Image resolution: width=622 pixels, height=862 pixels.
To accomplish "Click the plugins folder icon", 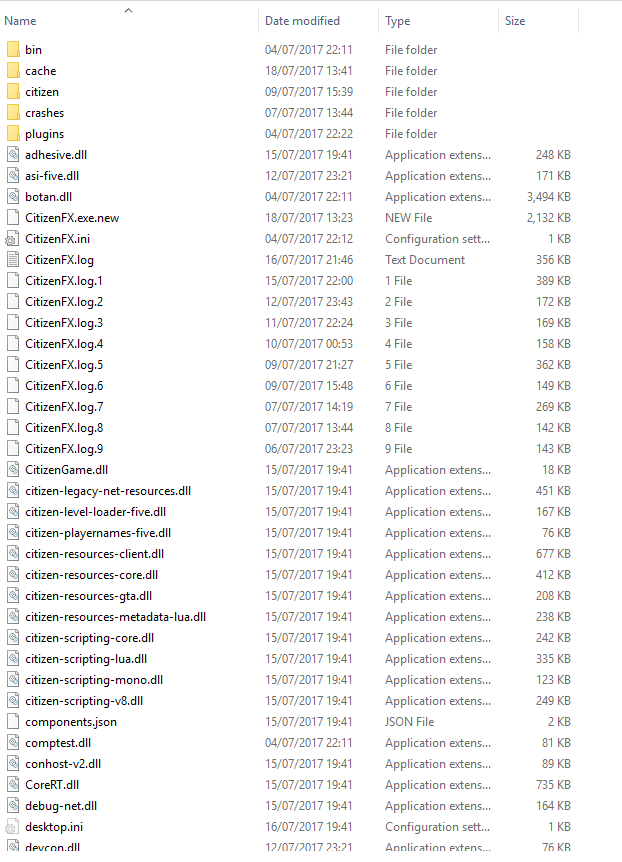I will [x=13, y=134].
